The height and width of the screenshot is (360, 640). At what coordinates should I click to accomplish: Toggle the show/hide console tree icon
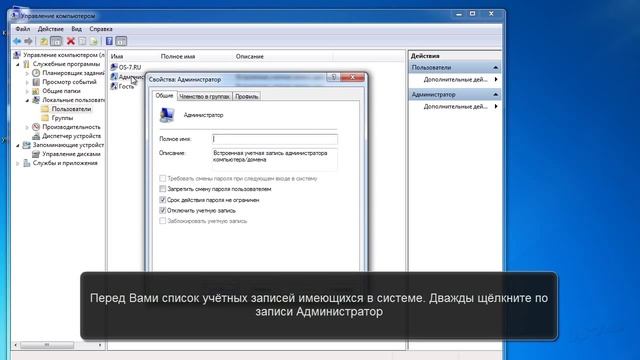(56, 41)
